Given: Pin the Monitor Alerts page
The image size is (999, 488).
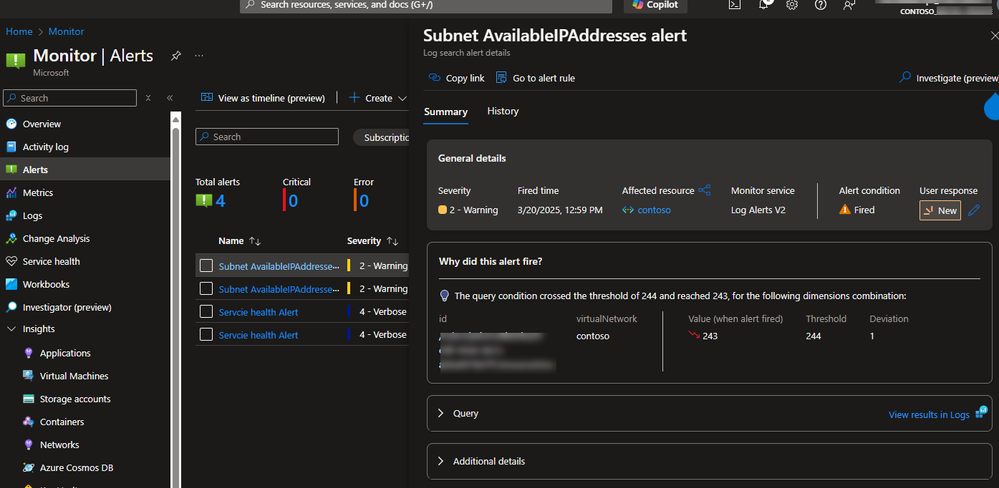Looking at the screenshot, I should [x=176, y=55].
